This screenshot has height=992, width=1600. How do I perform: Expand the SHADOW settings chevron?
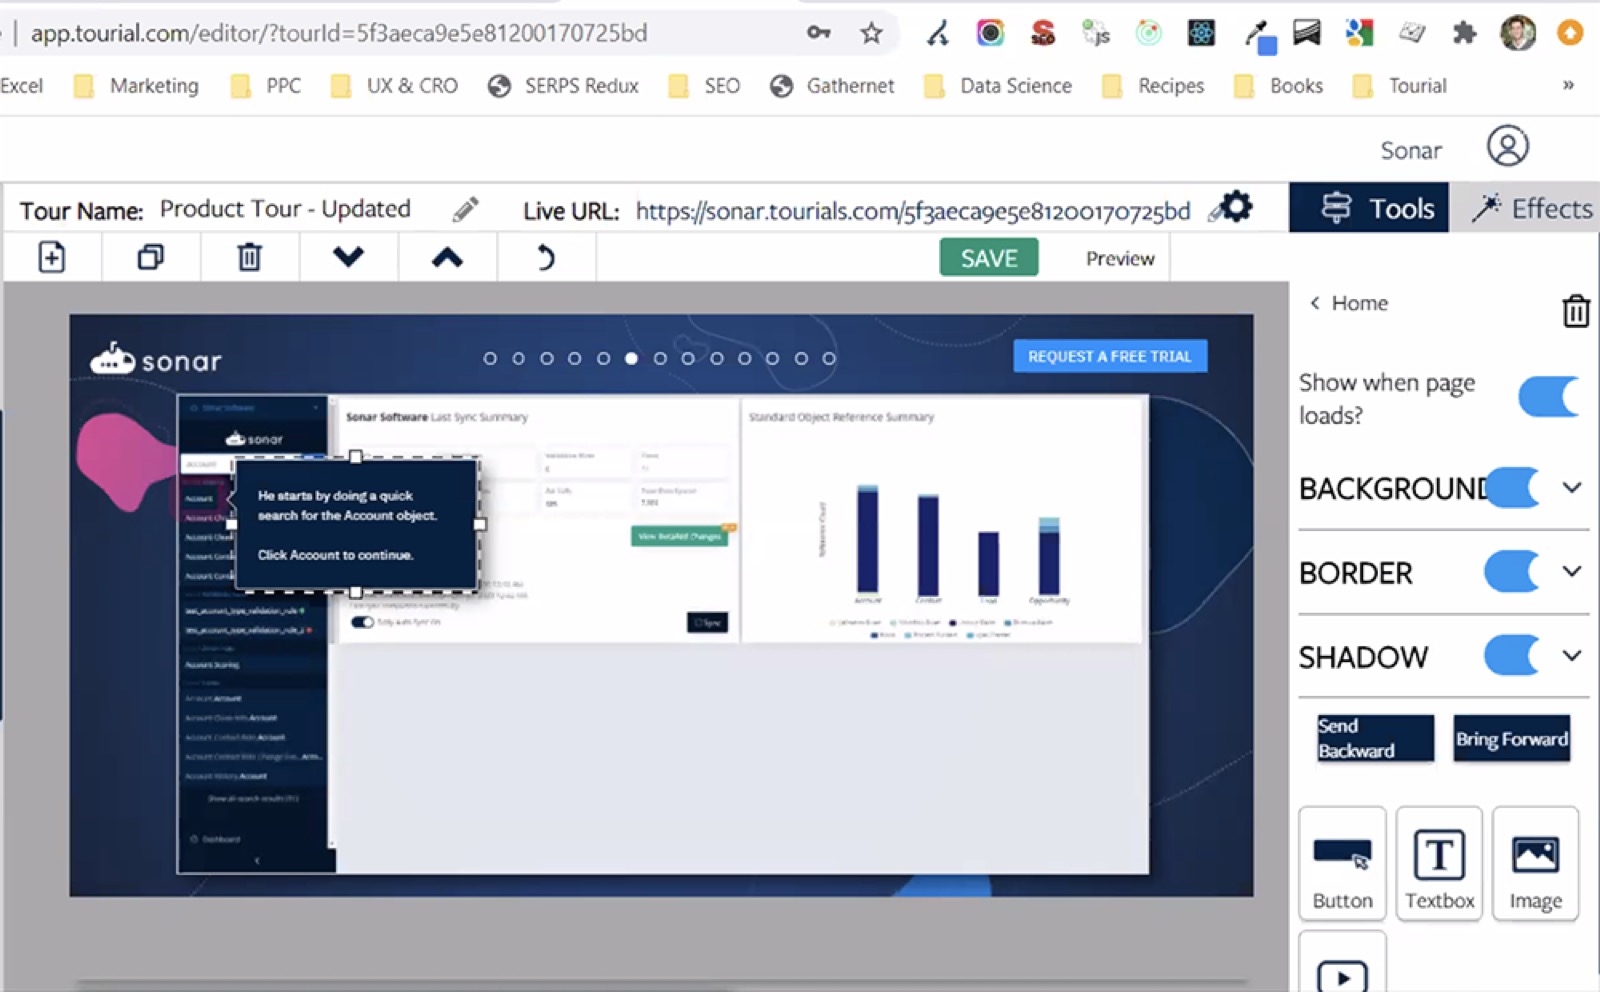(1572, 656)
